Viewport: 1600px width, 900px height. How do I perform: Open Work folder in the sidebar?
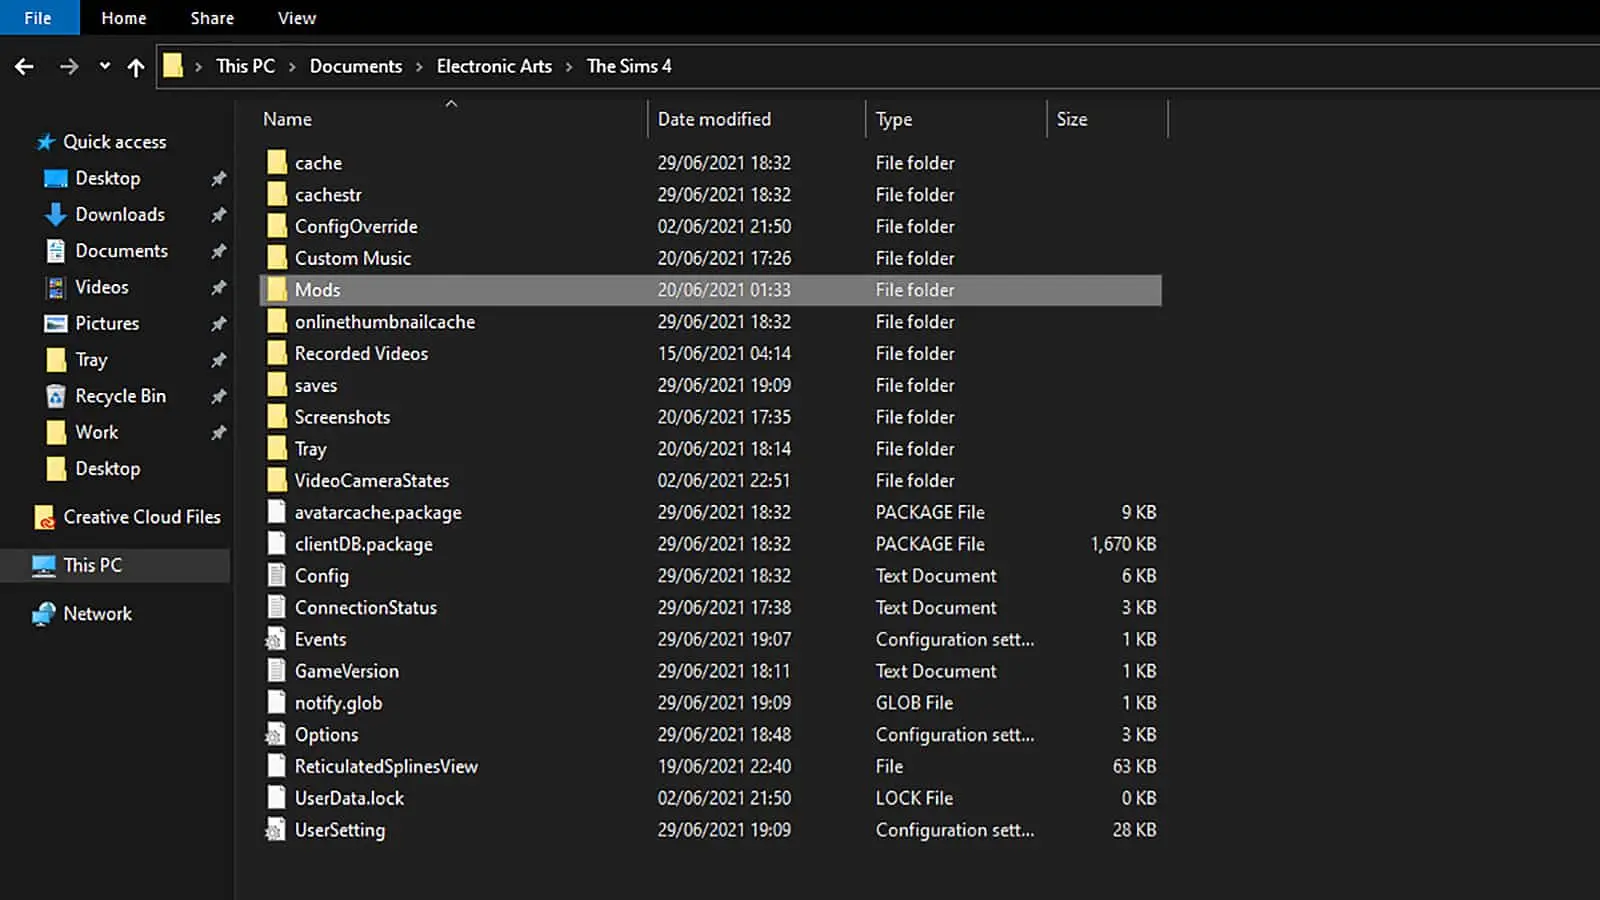97,432
